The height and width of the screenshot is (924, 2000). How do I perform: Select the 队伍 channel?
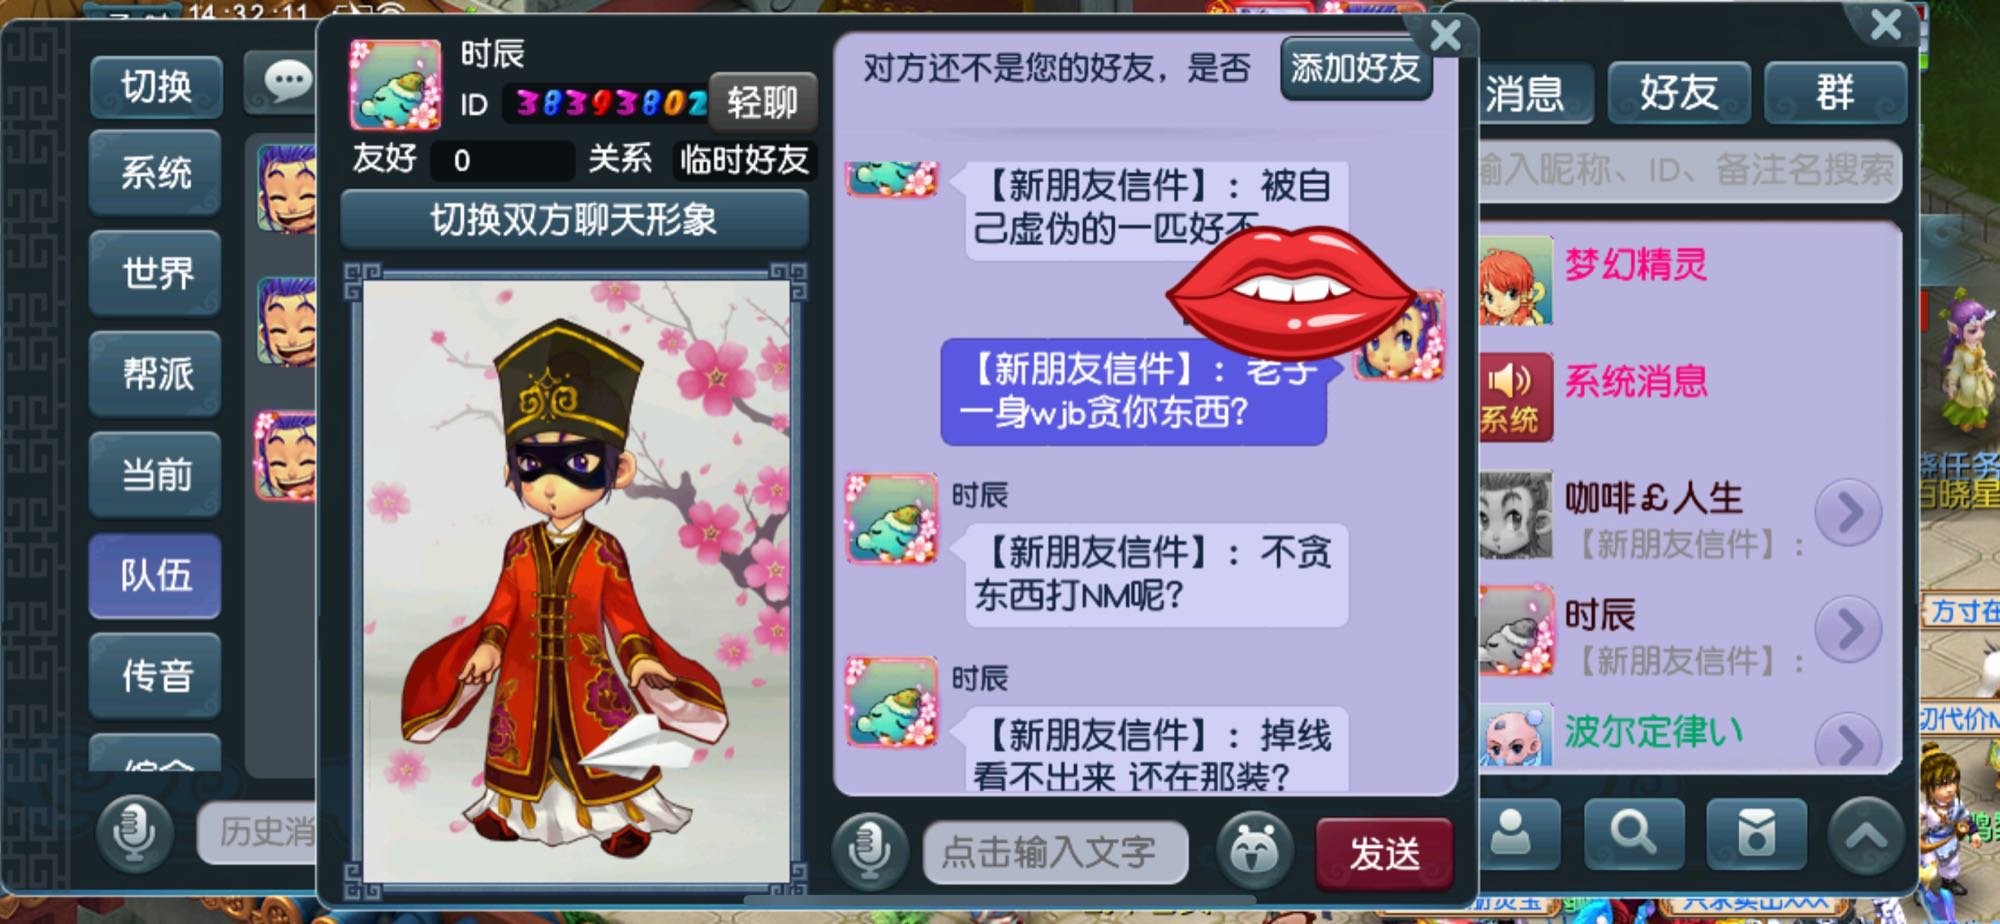155,575
